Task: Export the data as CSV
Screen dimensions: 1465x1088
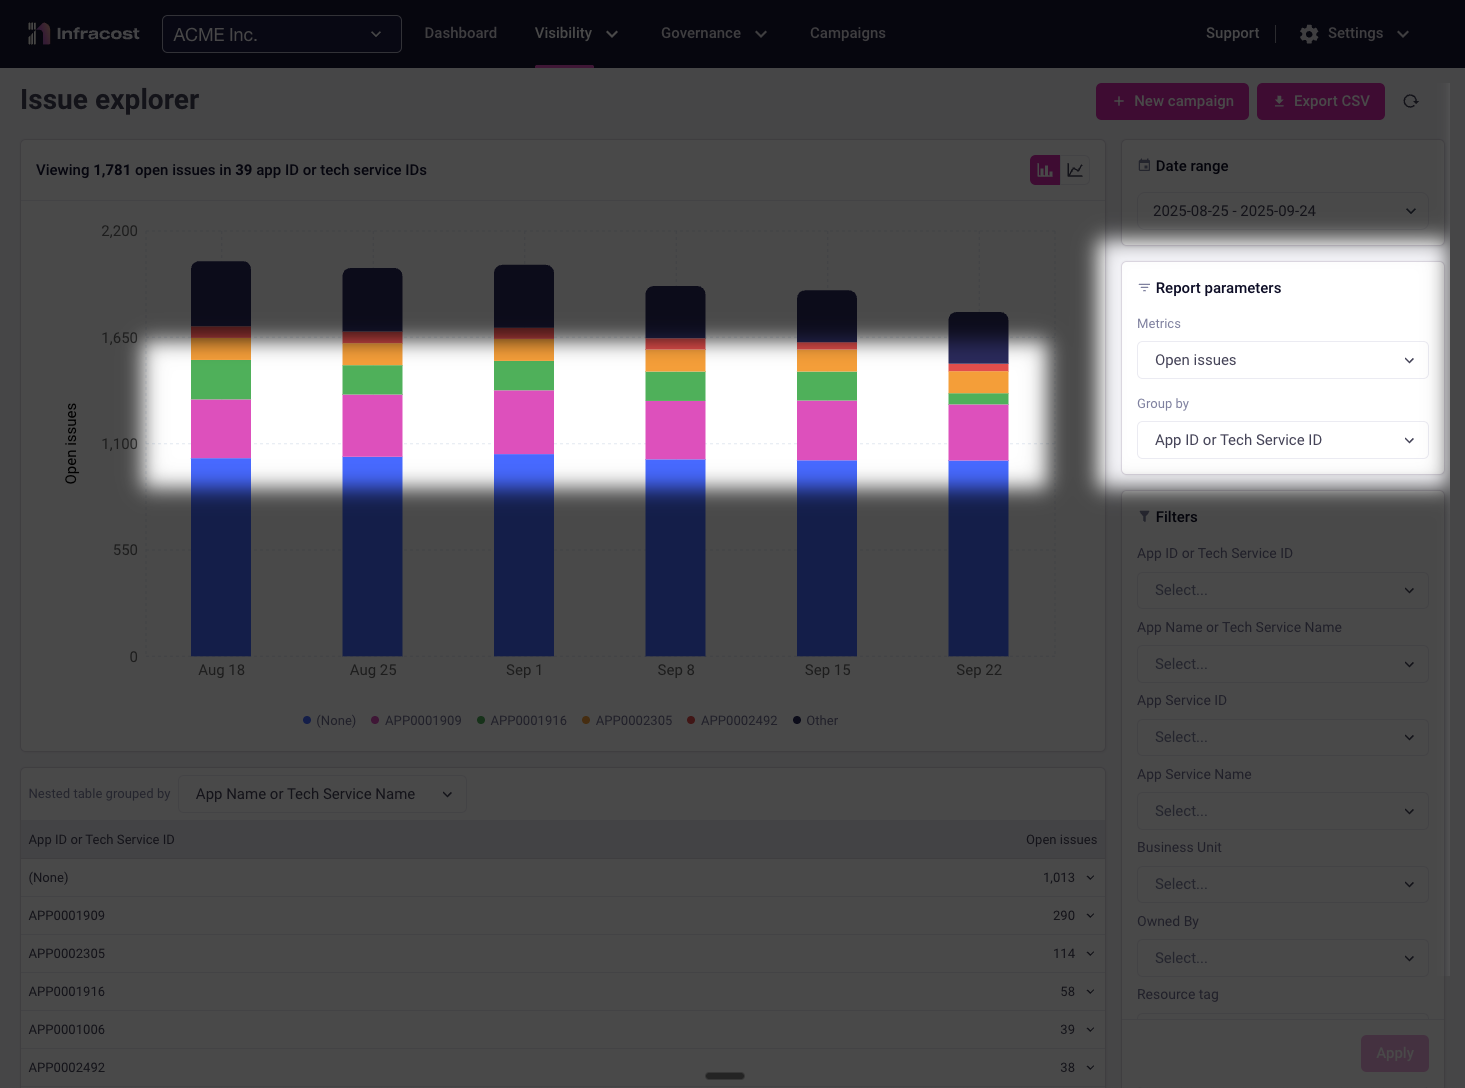Action: pos(1320,101)
